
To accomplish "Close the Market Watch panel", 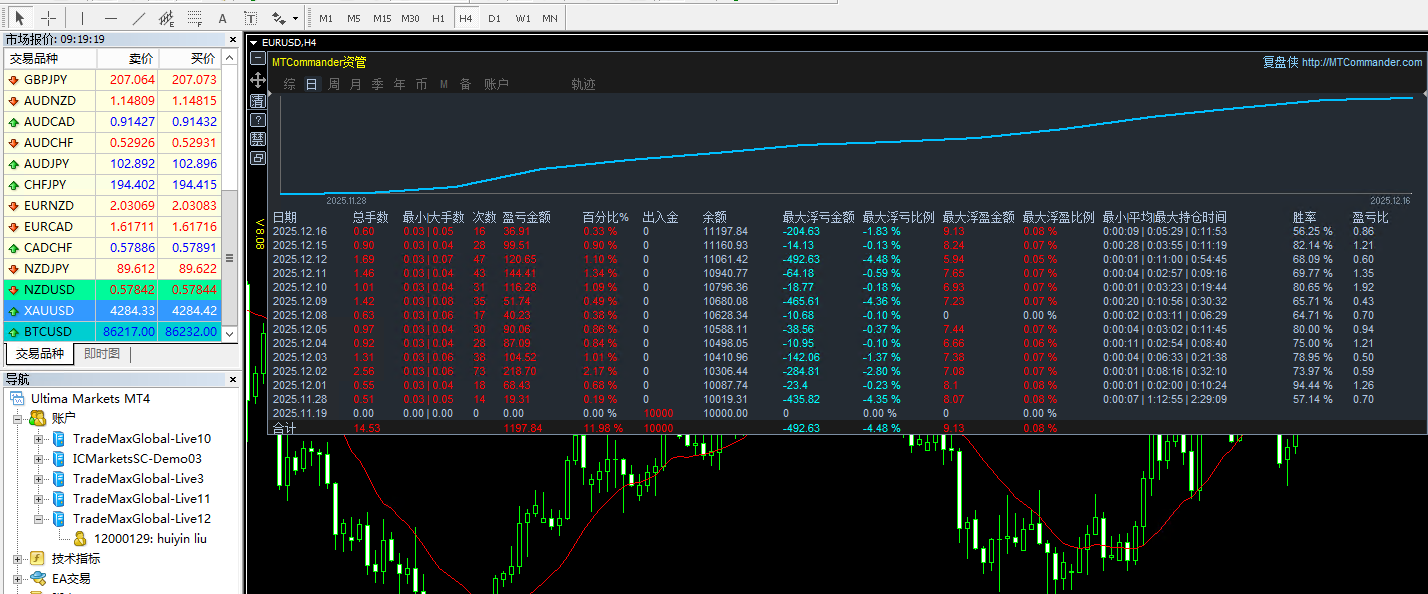I will click(235, 39).
